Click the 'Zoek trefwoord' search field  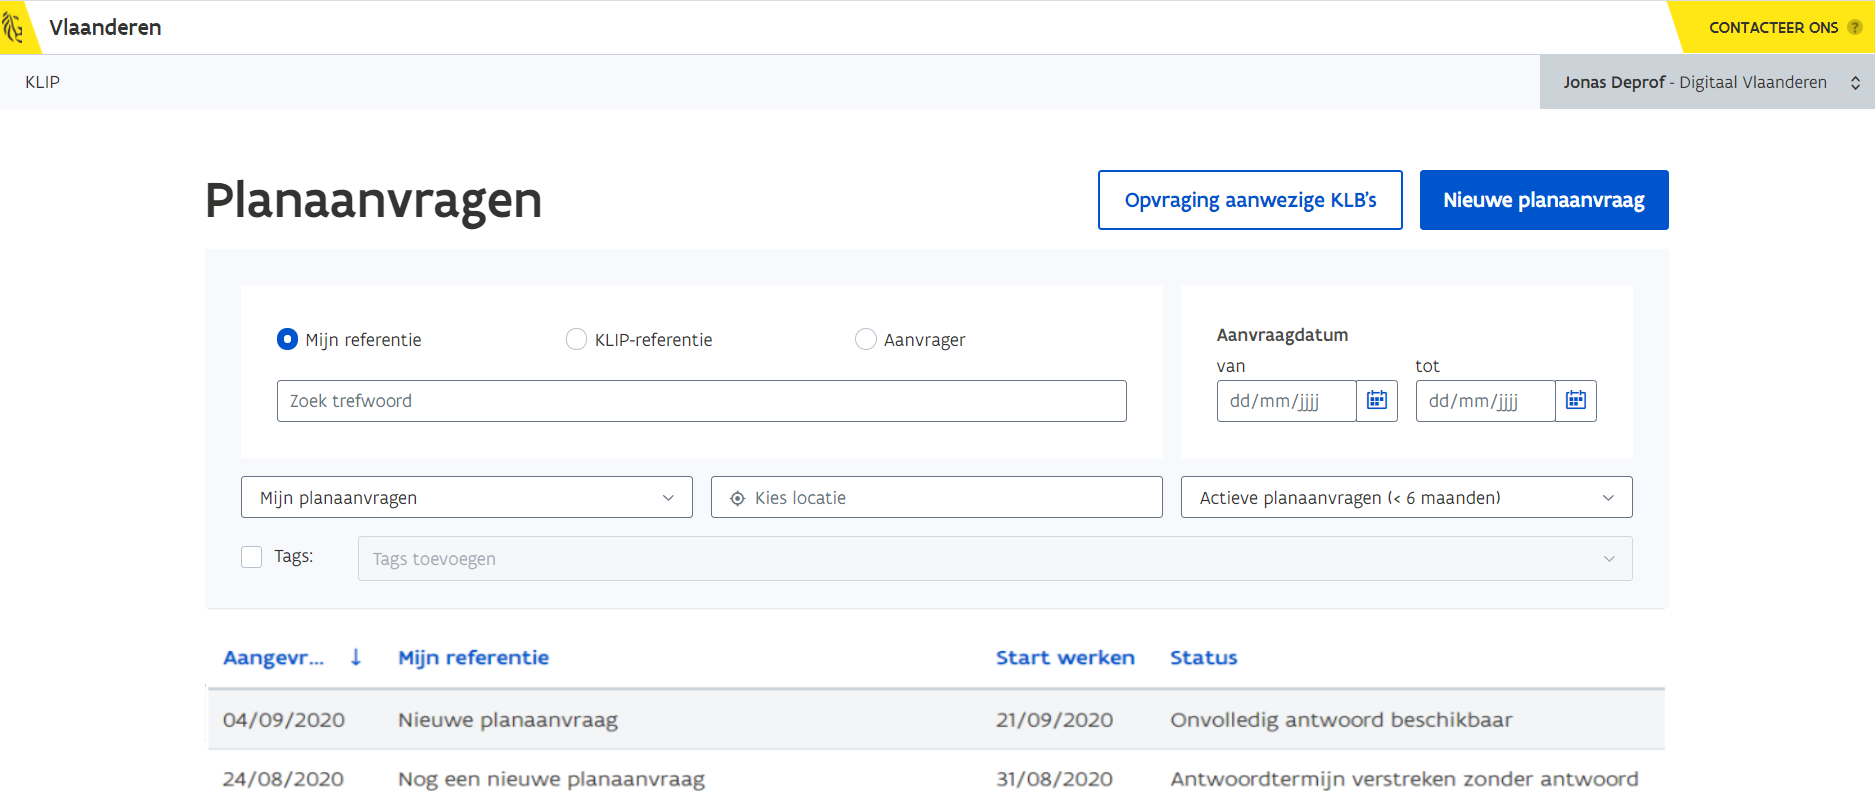coord(701,401)
